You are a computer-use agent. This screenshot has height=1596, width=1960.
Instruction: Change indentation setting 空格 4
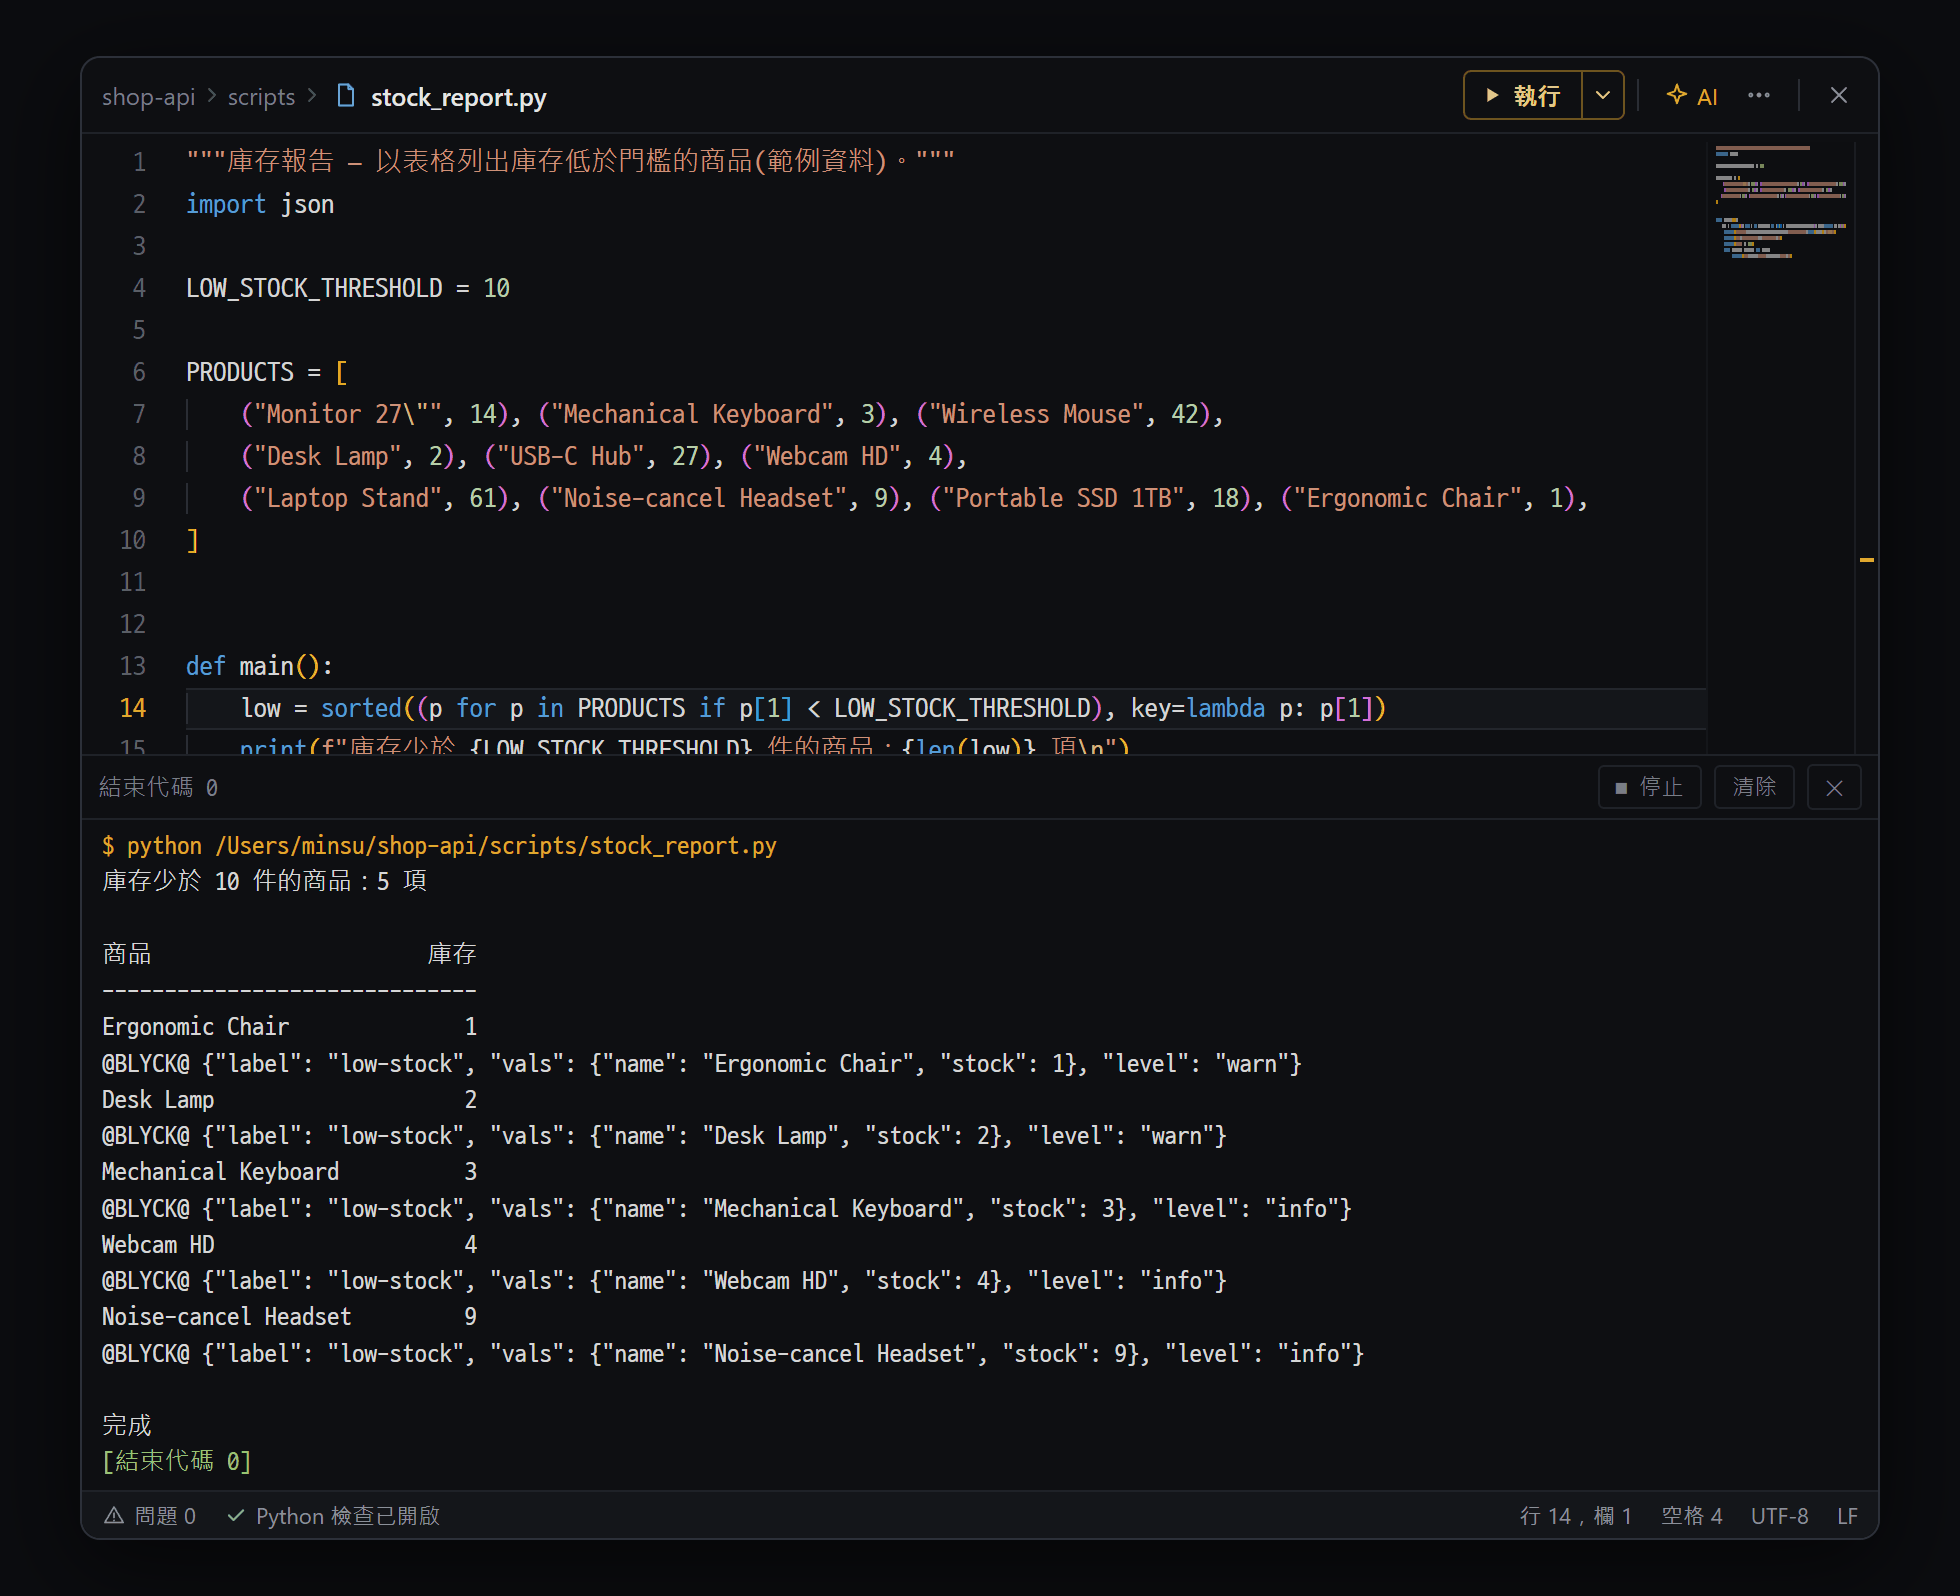coord(1692,1516)
